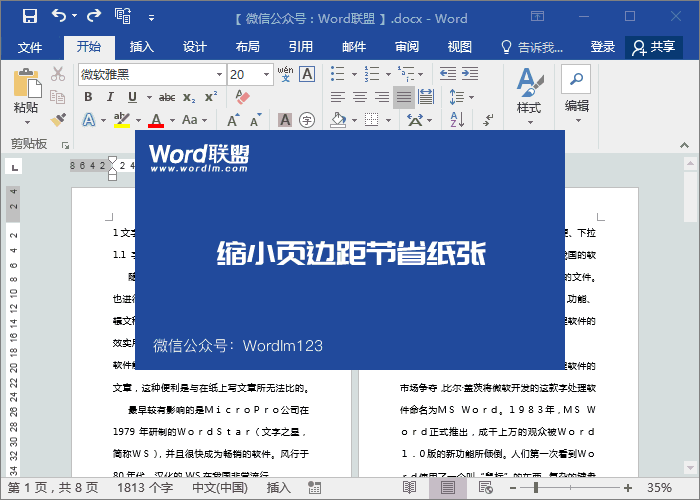Toggle center paragraph alignment

point(360,97)
